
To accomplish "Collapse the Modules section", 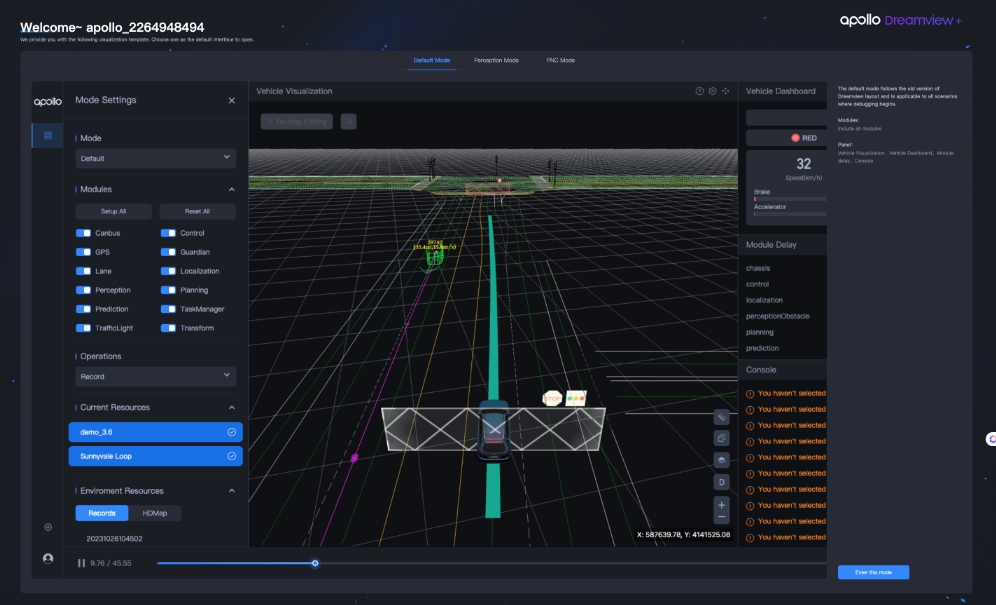I will 232,189.
